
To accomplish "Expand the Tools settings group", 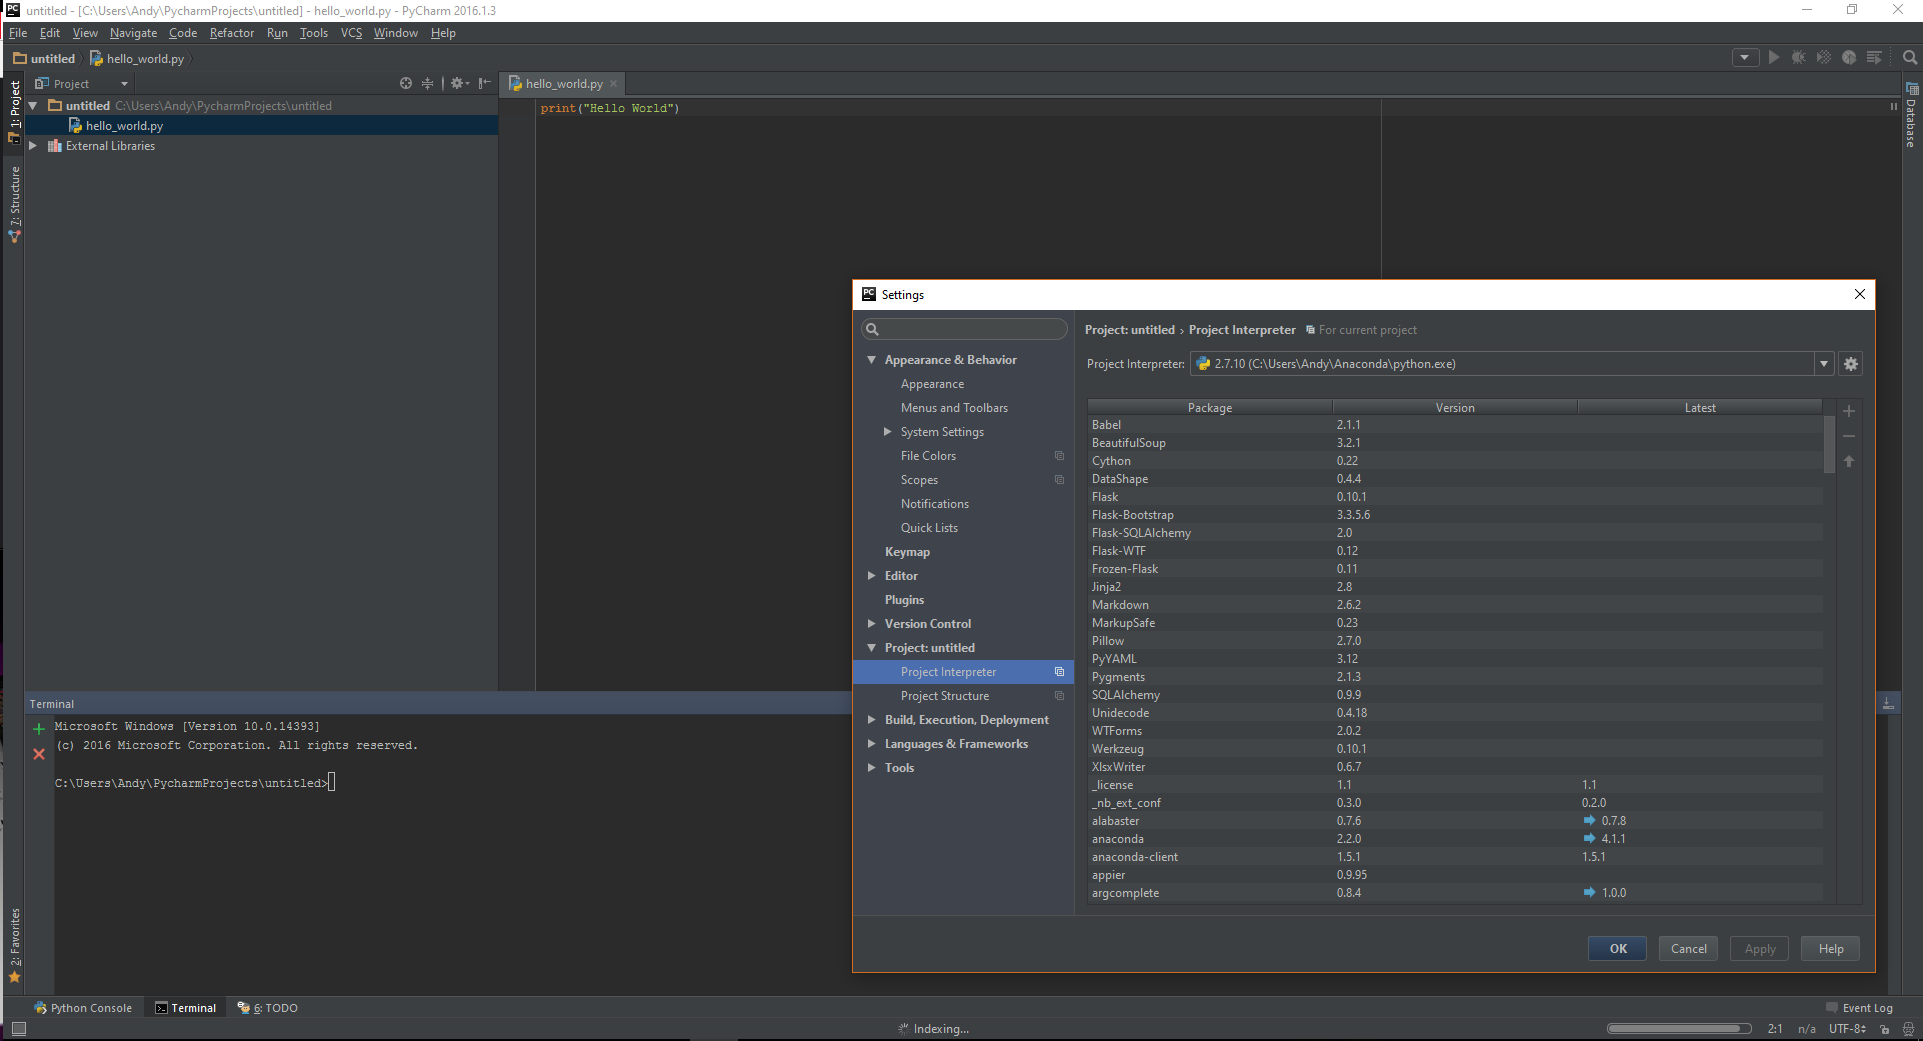I will pos(872,768).
